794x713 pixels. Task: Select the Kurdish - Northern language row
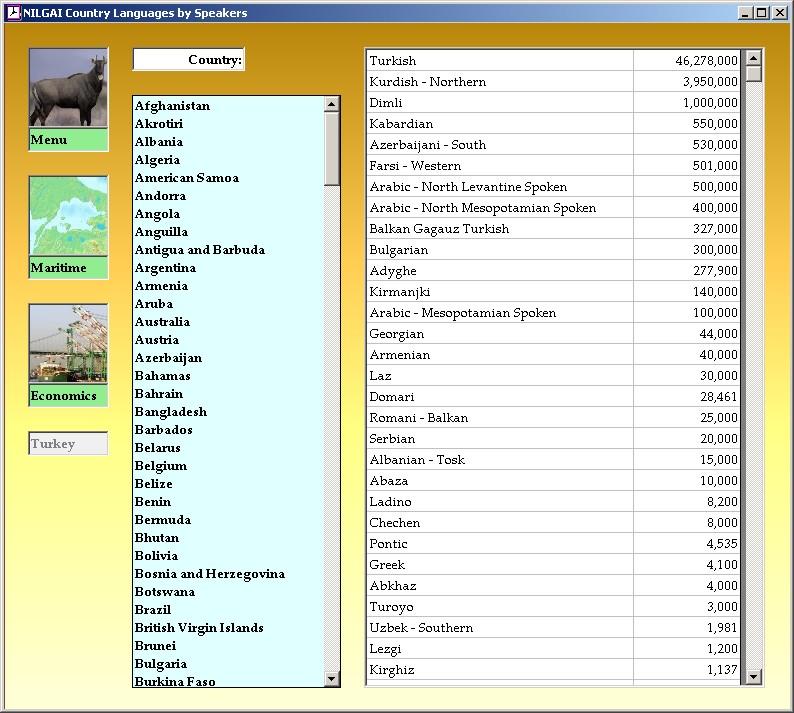[428, 82]
